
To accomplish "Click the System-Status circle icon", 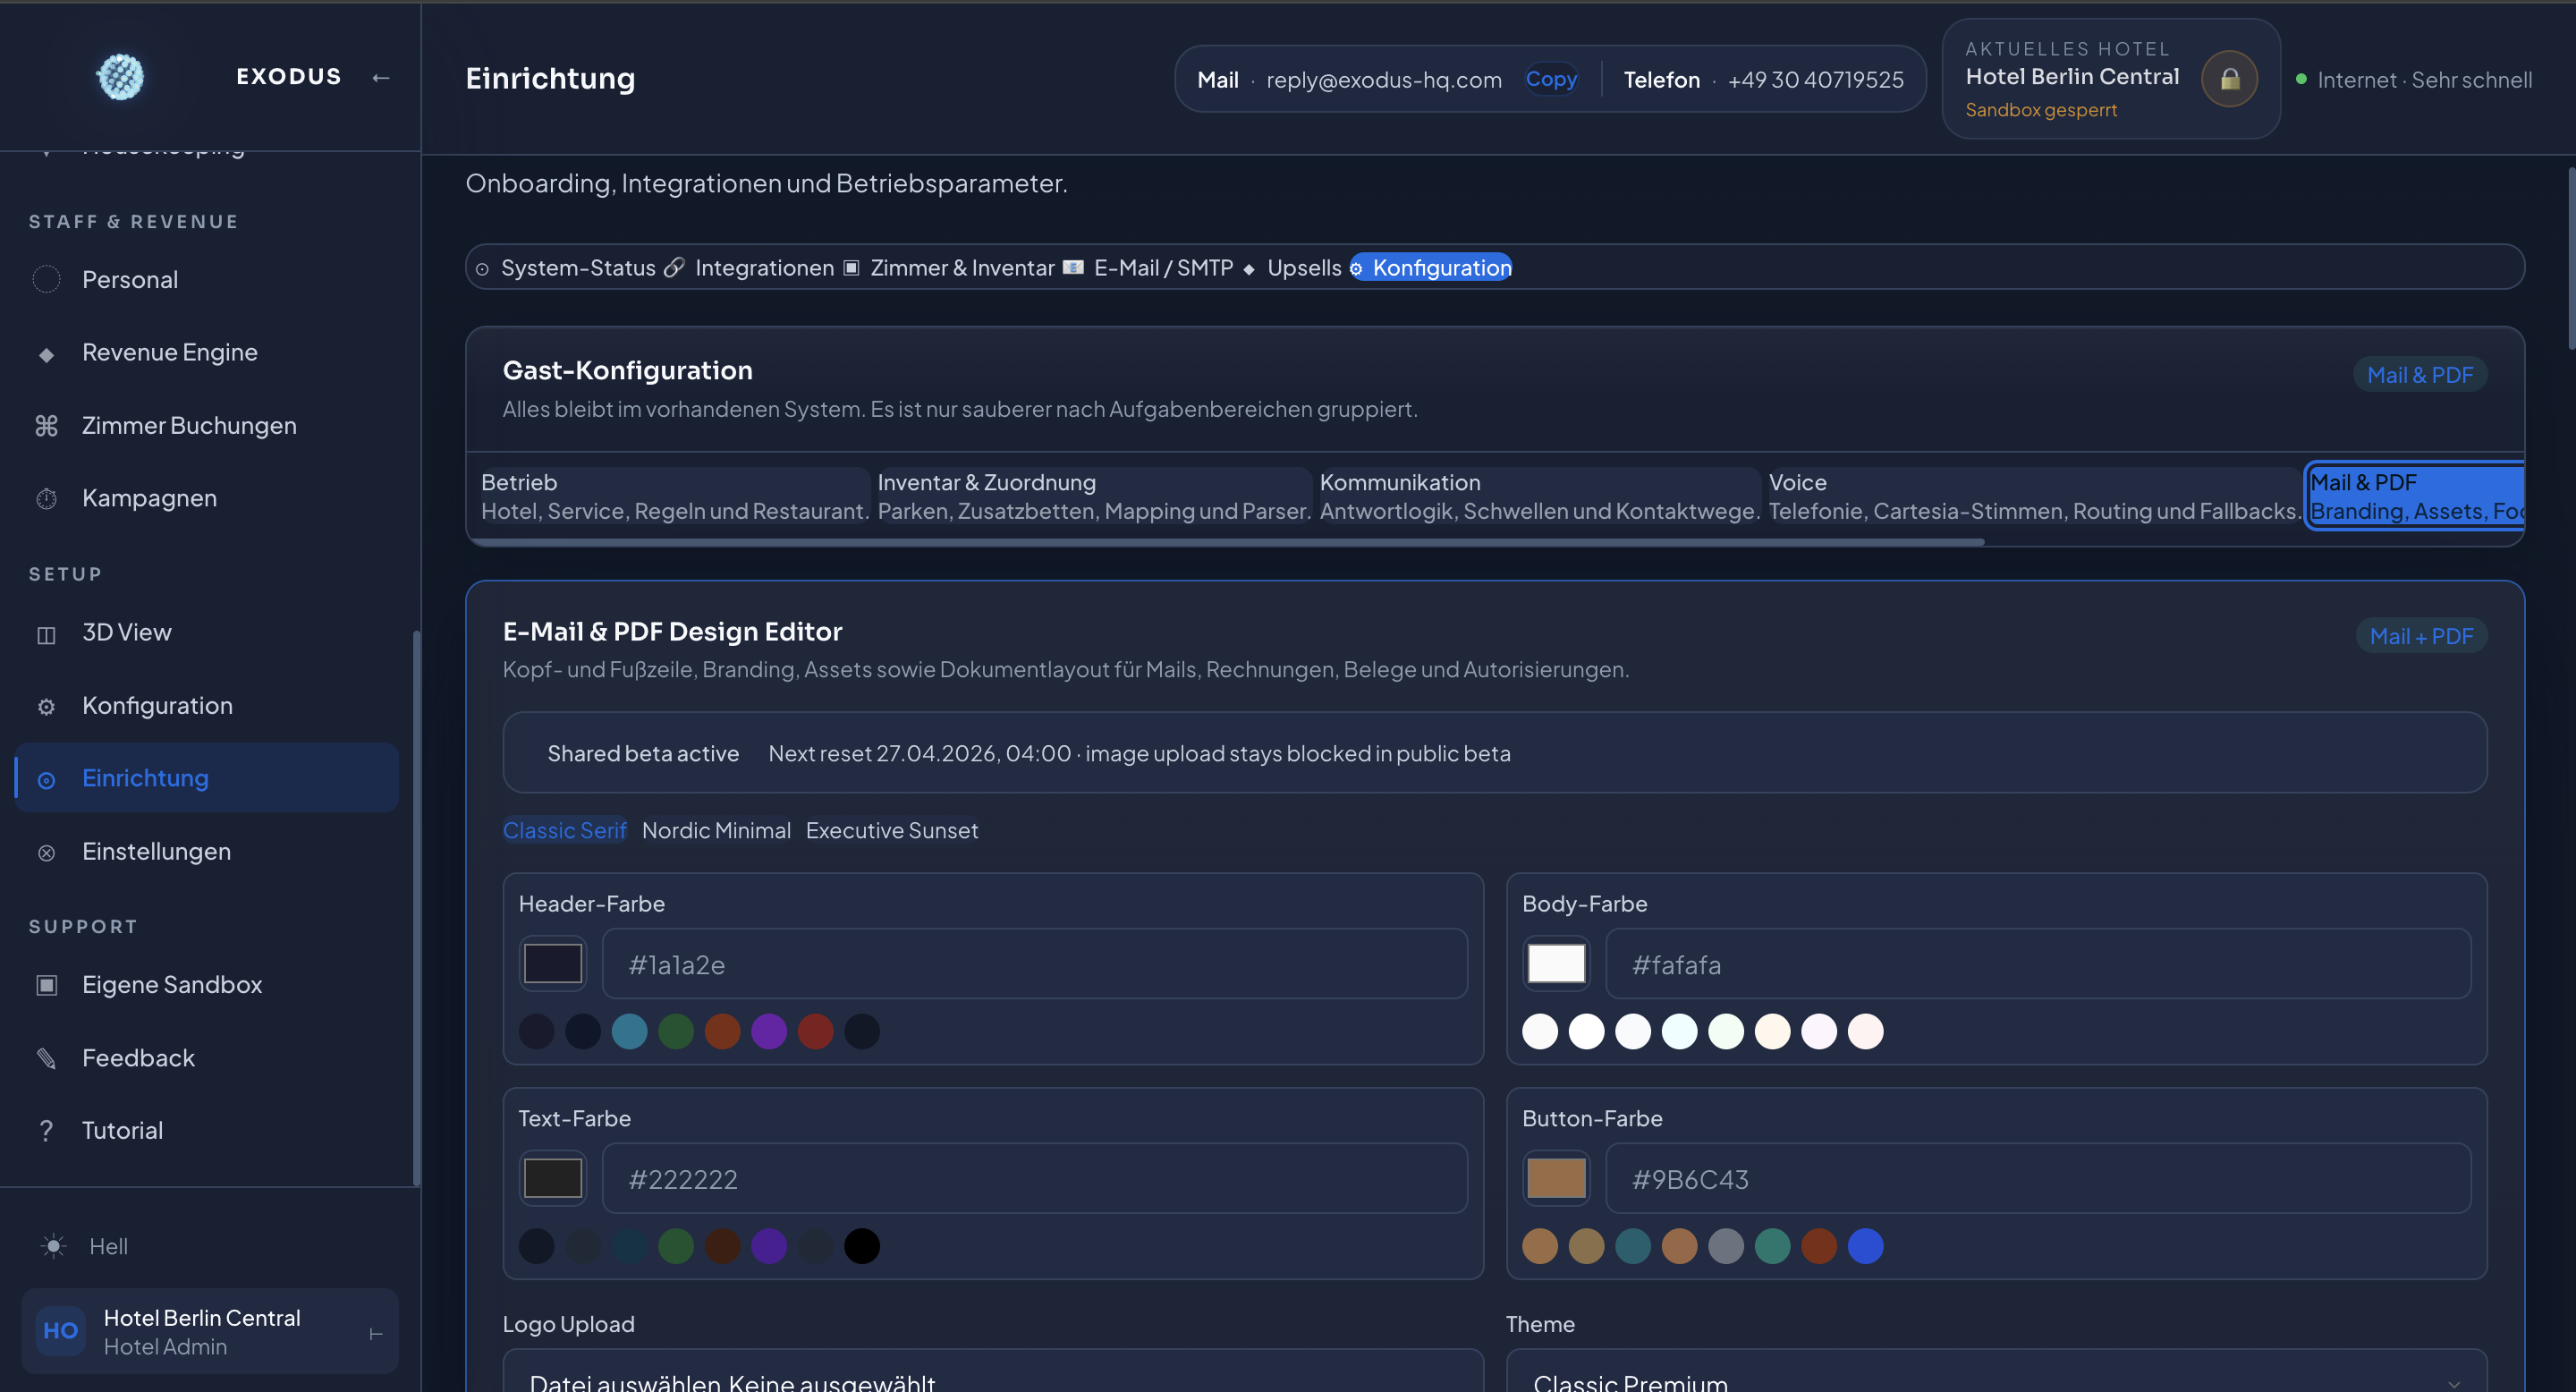I will click(x=482, y=269).
